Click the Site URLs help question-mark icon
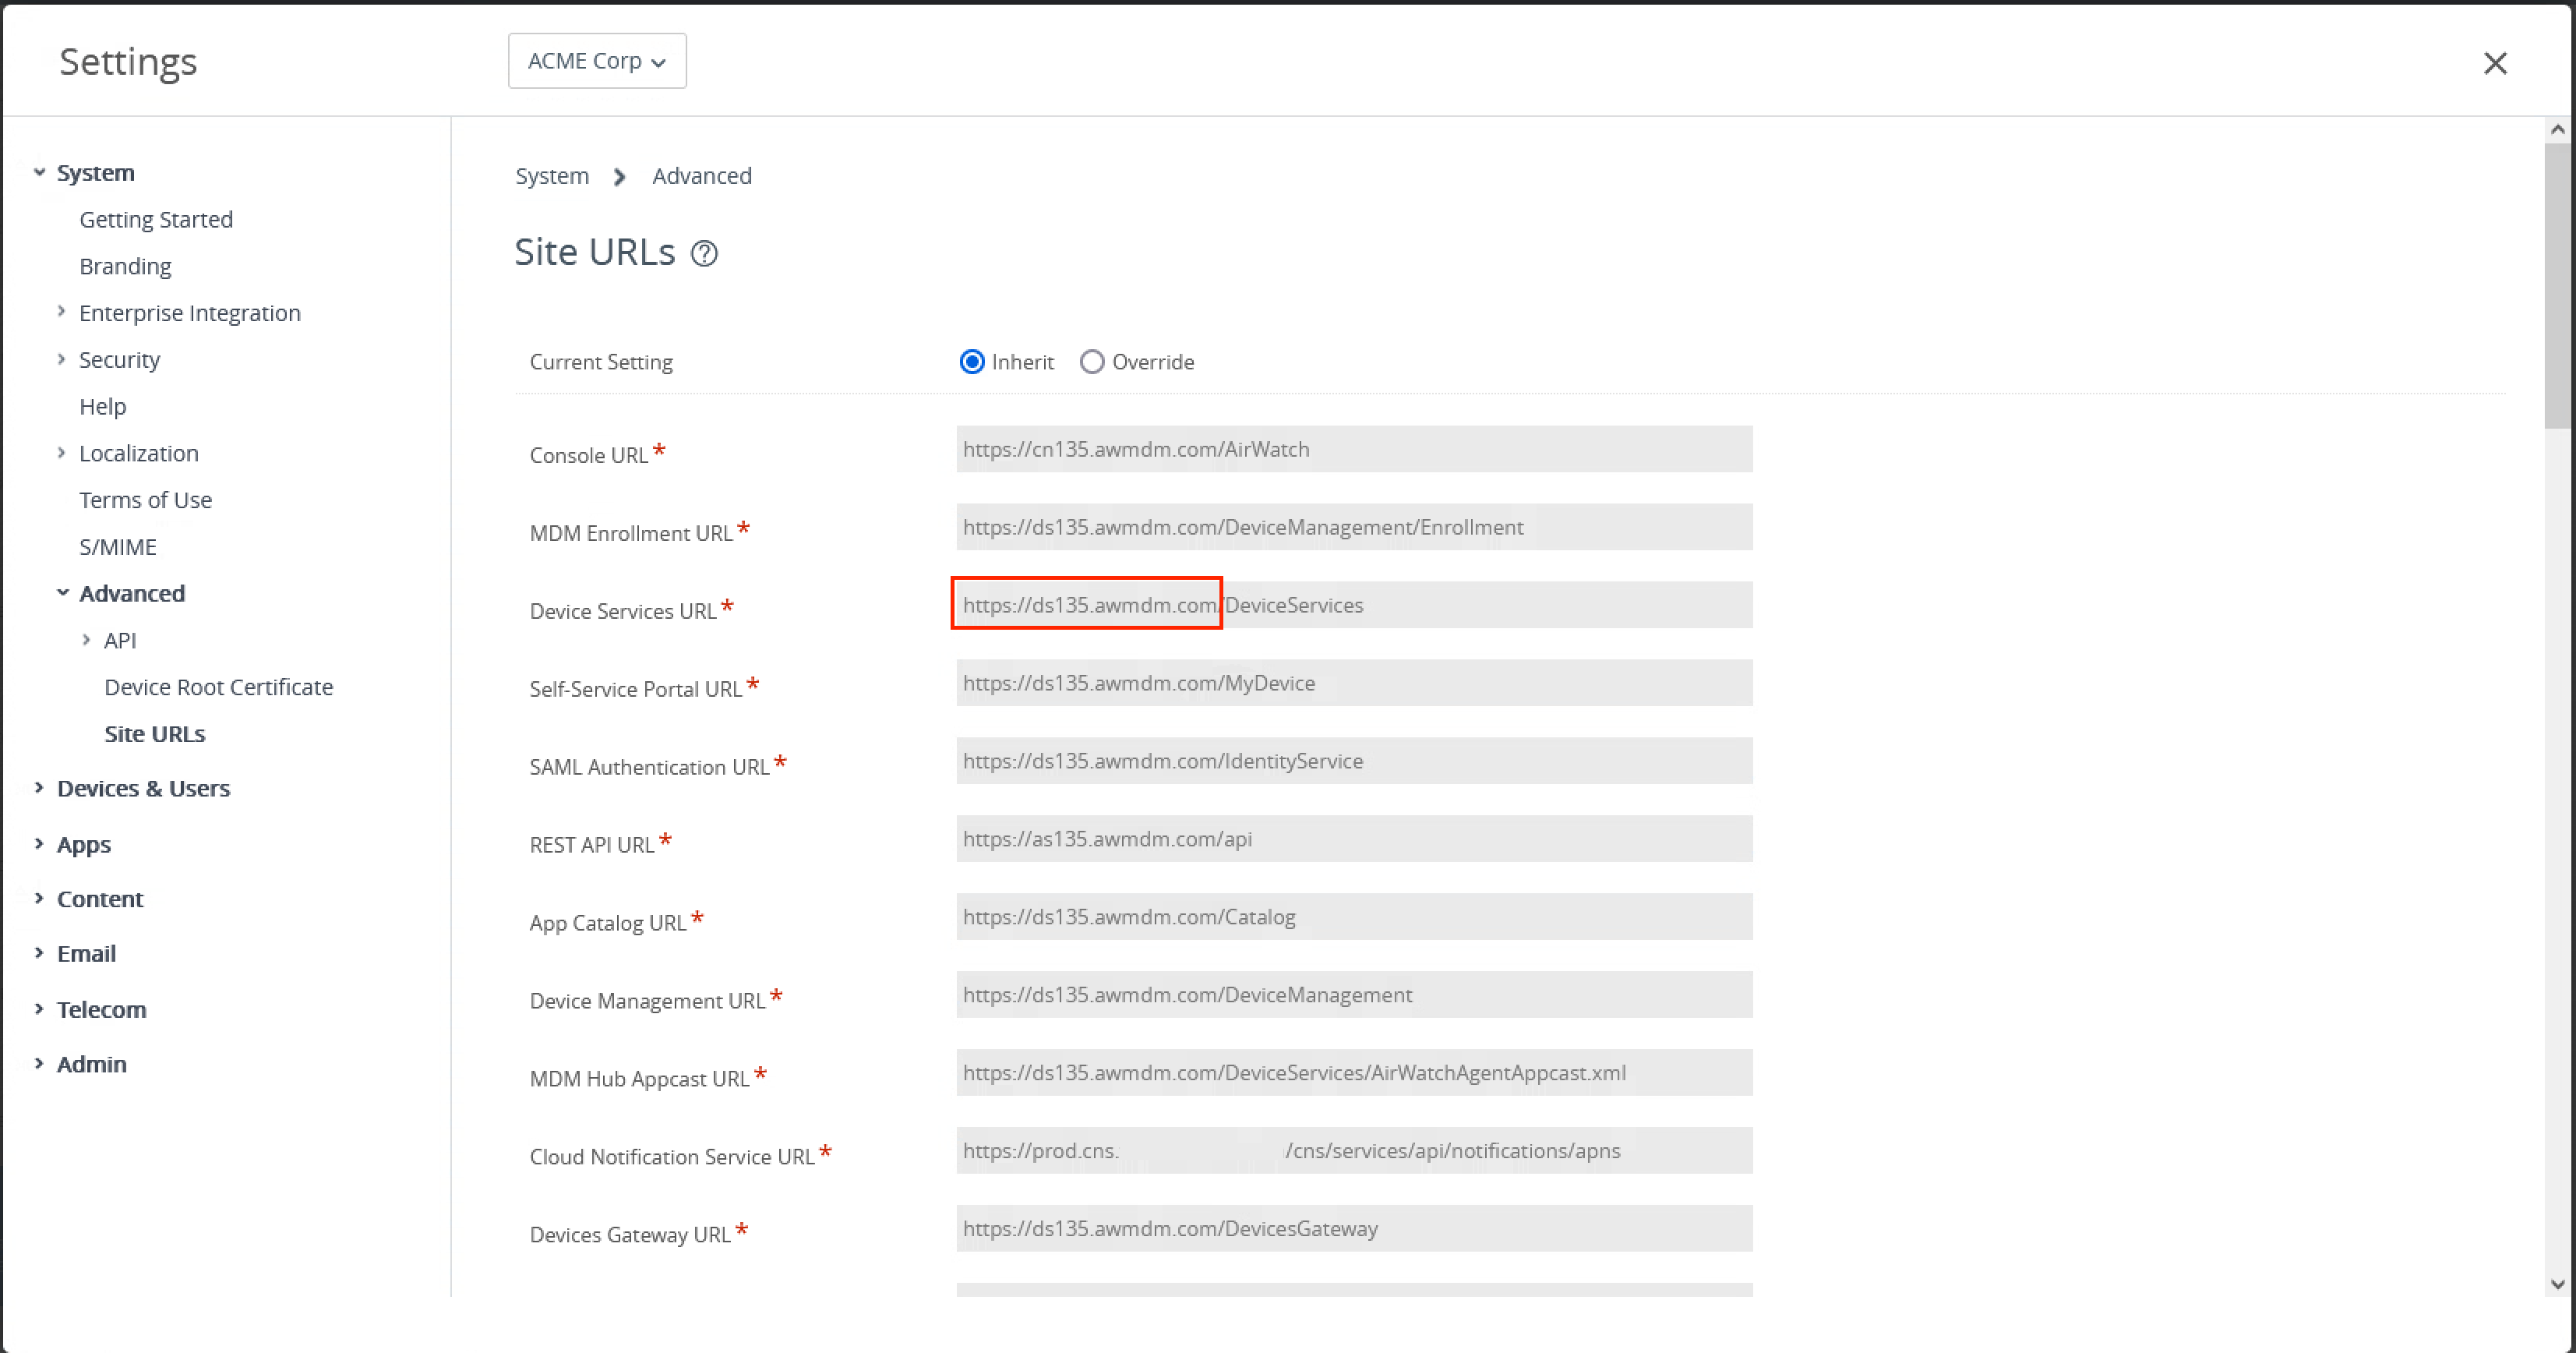Screen dimensions: 2576x1353 tap(704, 254)
